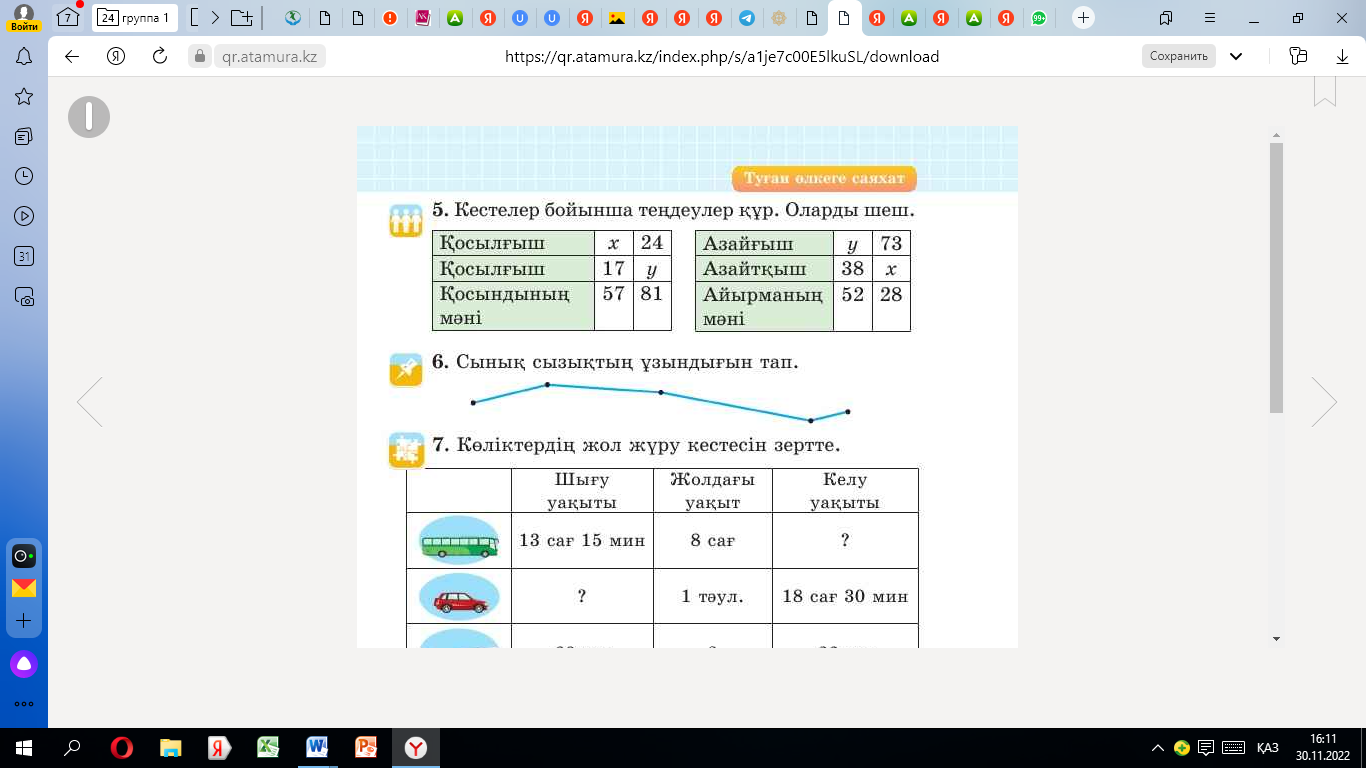Switch to the active document tab
This screenshot has width=1366, height=768.
[844, 18]
